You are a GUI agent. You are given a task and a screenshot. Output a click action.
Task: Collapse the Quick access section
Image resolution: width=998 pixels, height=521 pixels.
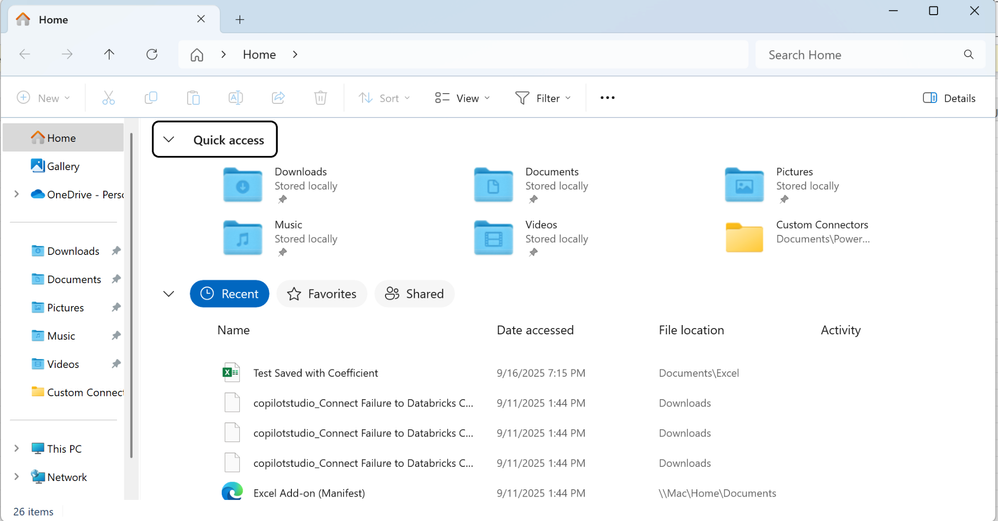[169, 140]
